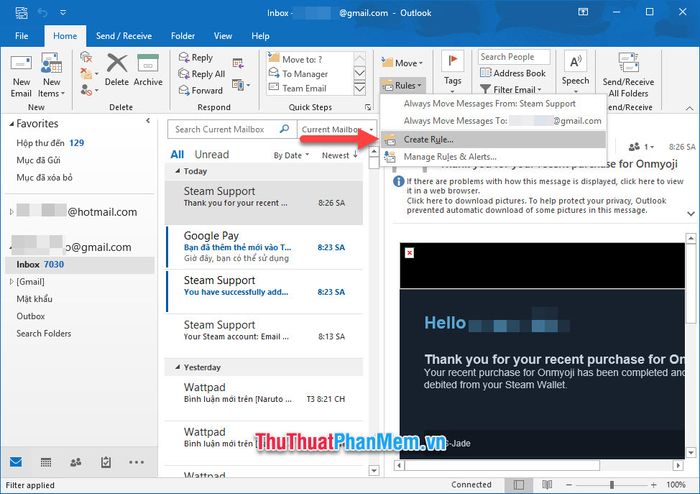Image resolution: width=700 pixels, height=494 pixels.
Task: Expand the [Gmail] folder
Action: pos(12,282)
